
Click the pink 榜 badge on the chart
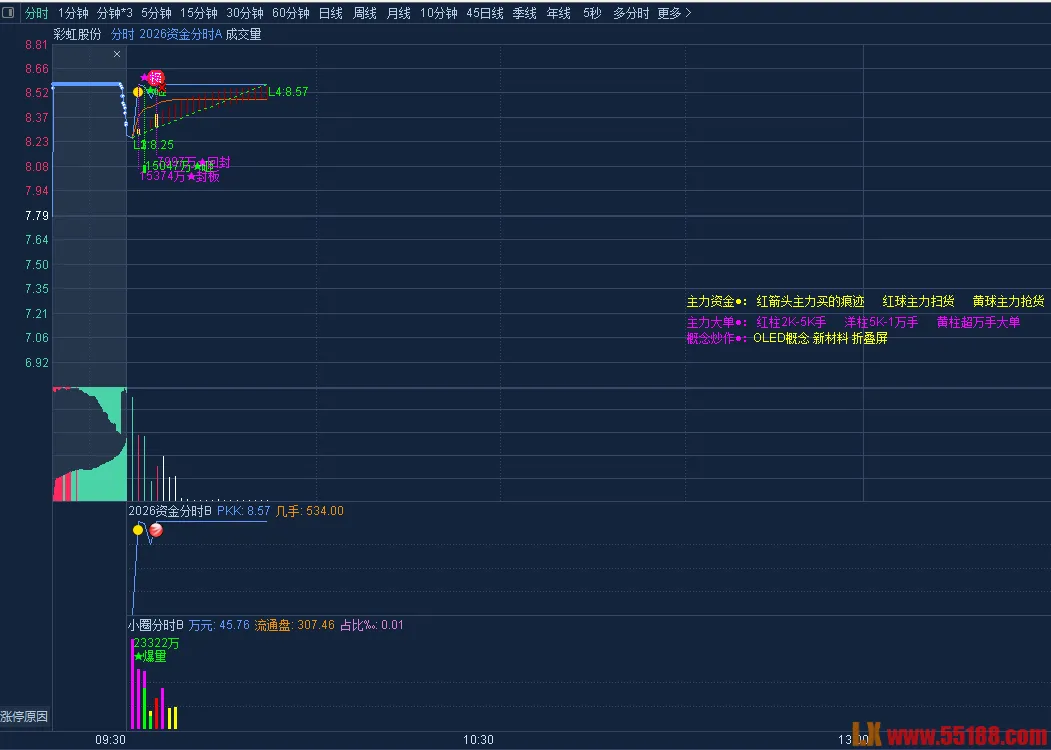tap(156, 77)
